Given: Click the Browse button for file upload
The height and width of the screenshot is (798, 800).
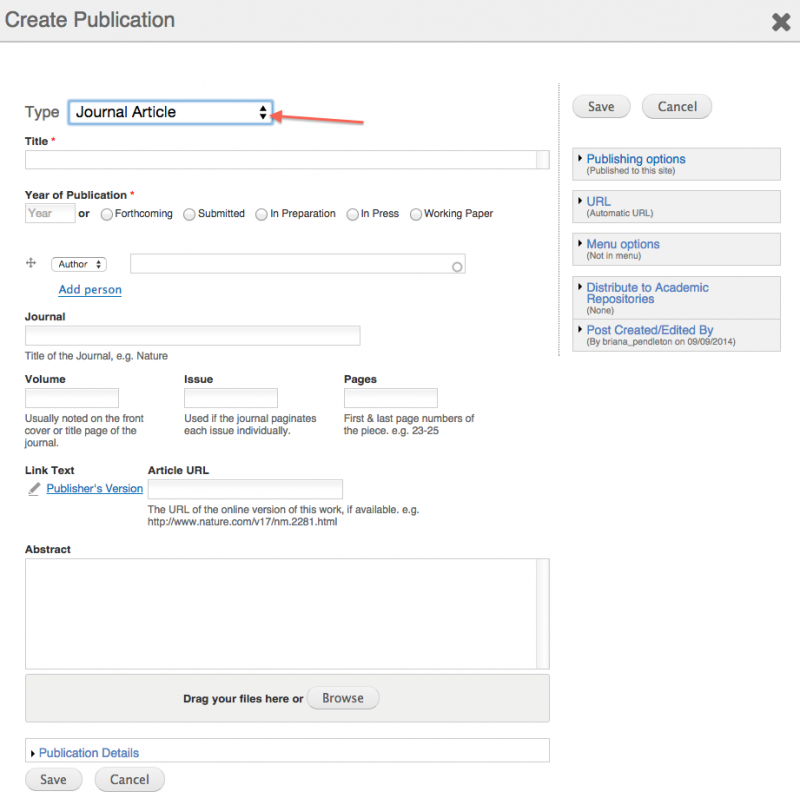Looking at the screenshot, I should tap(343, 698).
